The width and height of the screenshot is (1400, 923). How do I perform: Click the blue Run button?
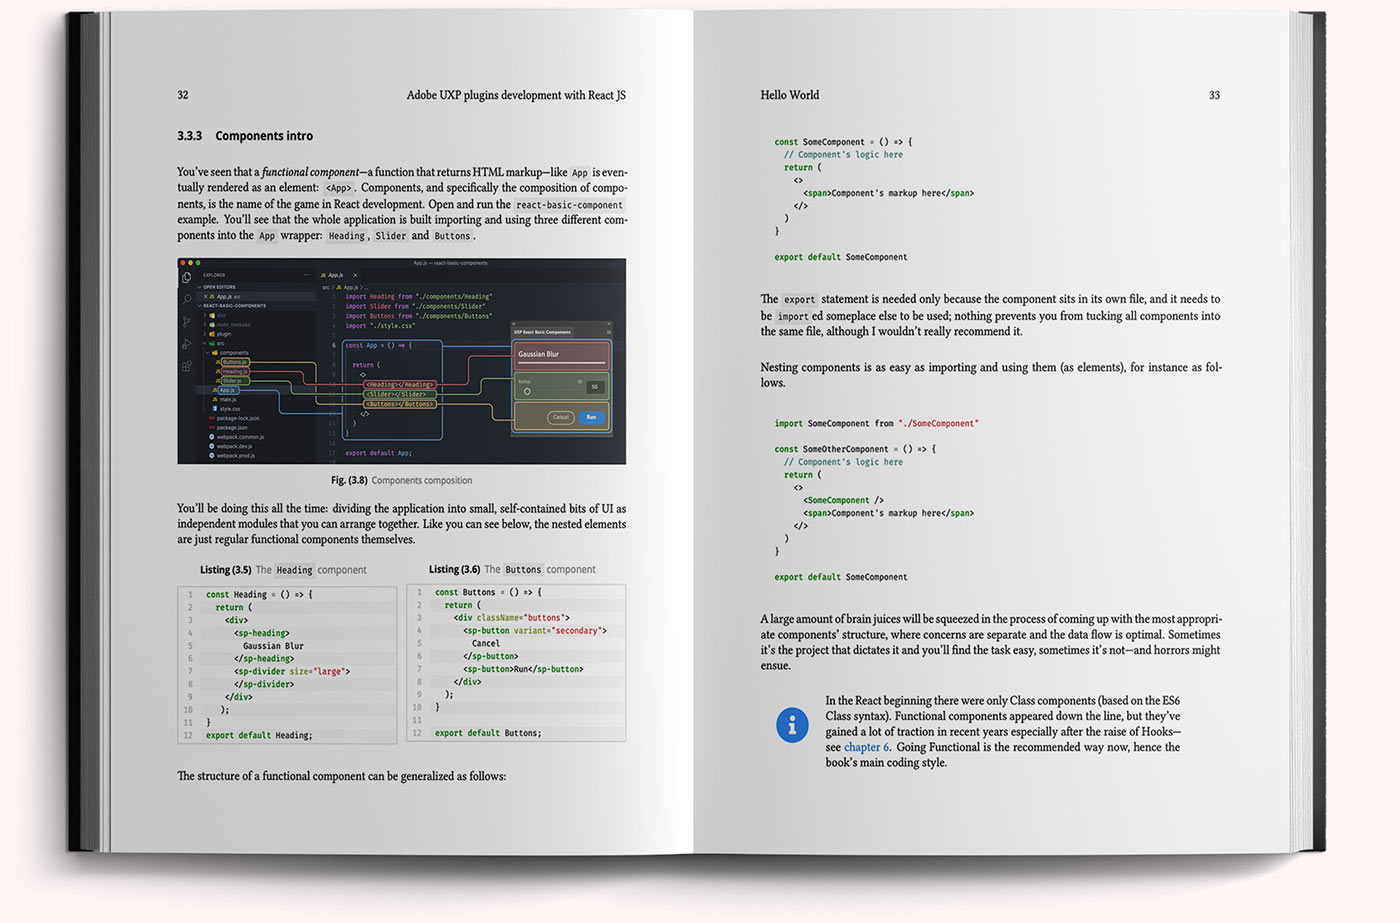pos(591,417)
